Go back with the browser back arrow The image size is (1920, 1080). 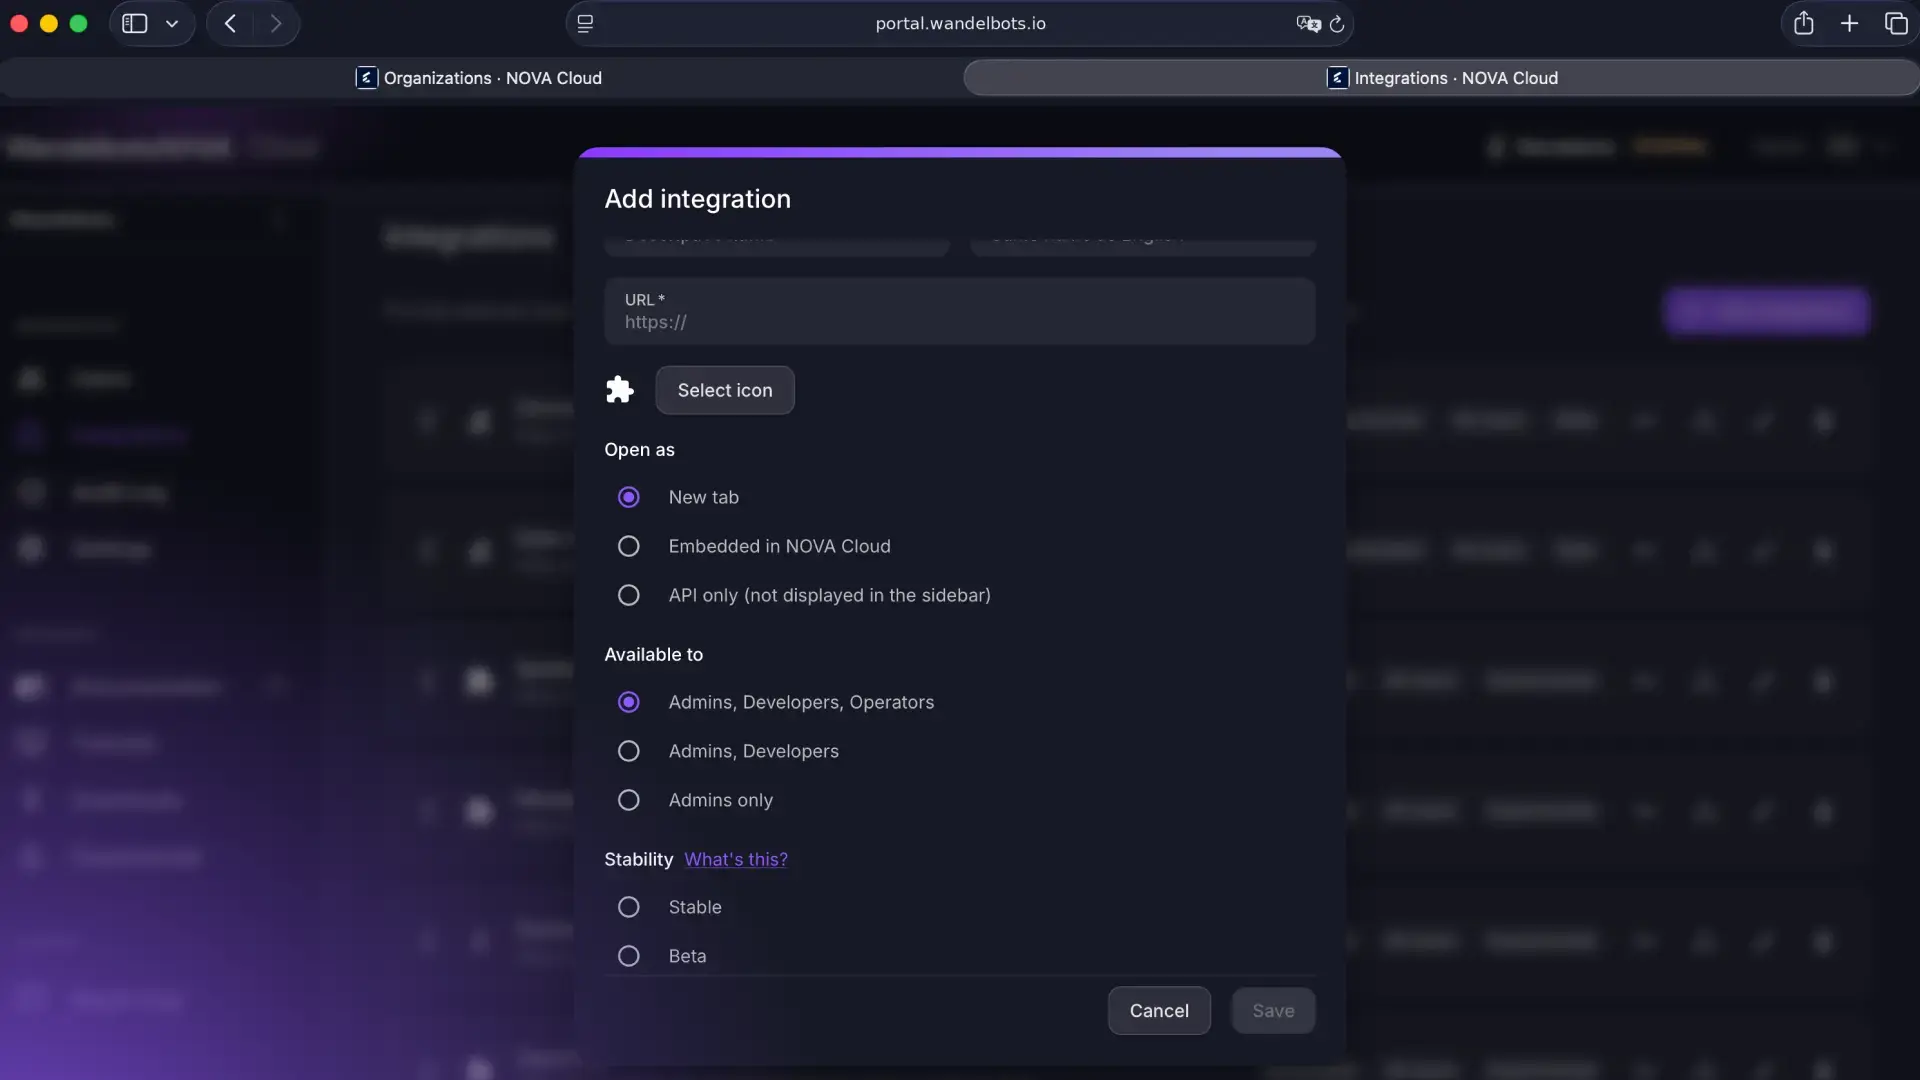click(231, 23)
